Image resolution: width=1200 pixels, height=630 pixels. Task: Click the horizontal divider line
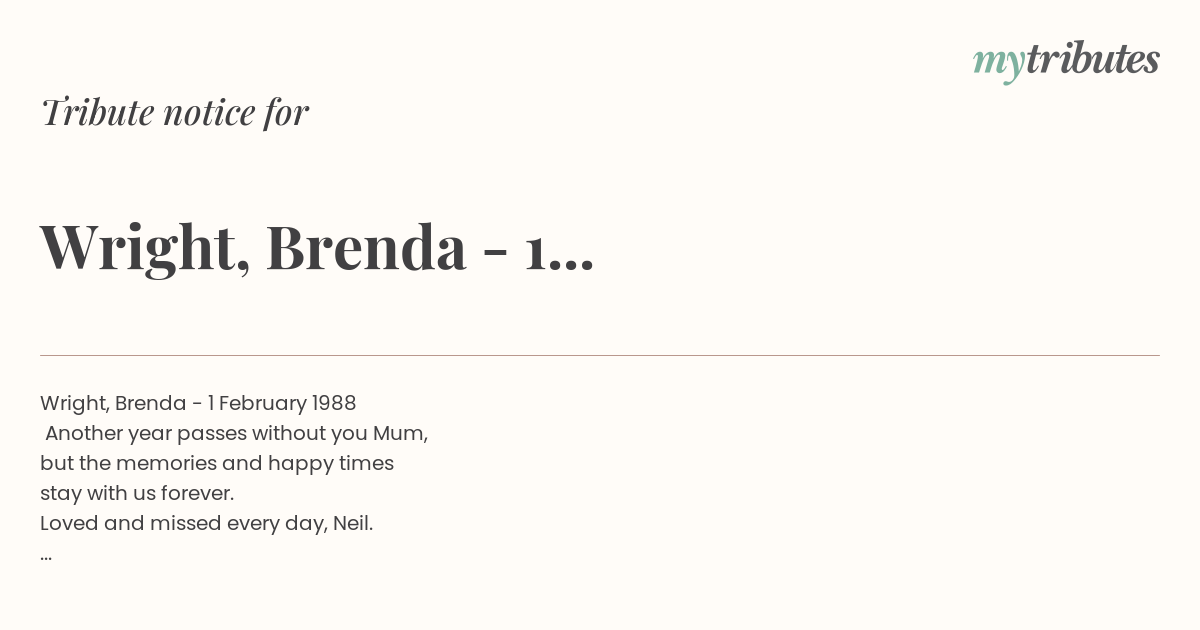[600, 355]
